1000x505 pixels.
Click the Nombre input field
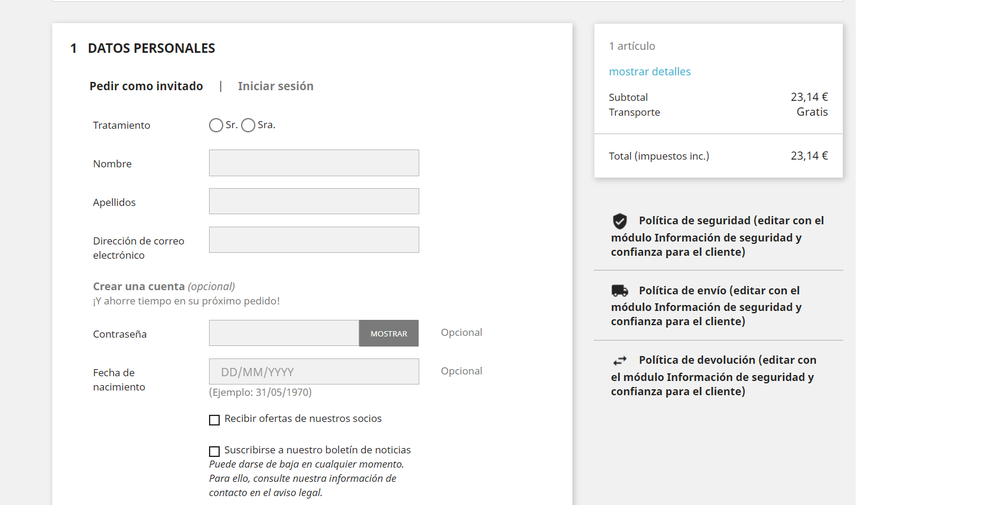click(x=314, y=163)
